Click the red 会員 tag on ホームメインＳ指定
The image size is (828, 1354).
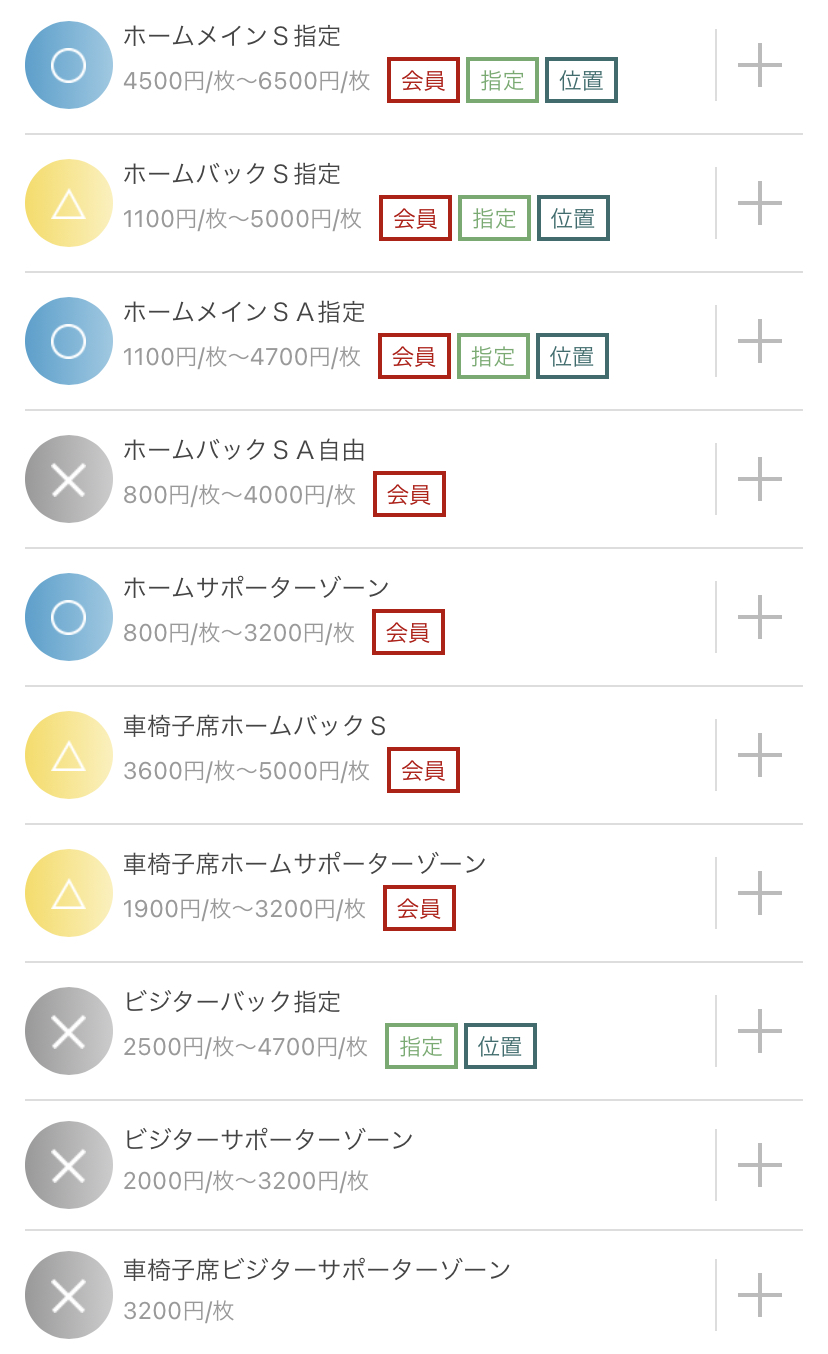click(x=423, y=81)
